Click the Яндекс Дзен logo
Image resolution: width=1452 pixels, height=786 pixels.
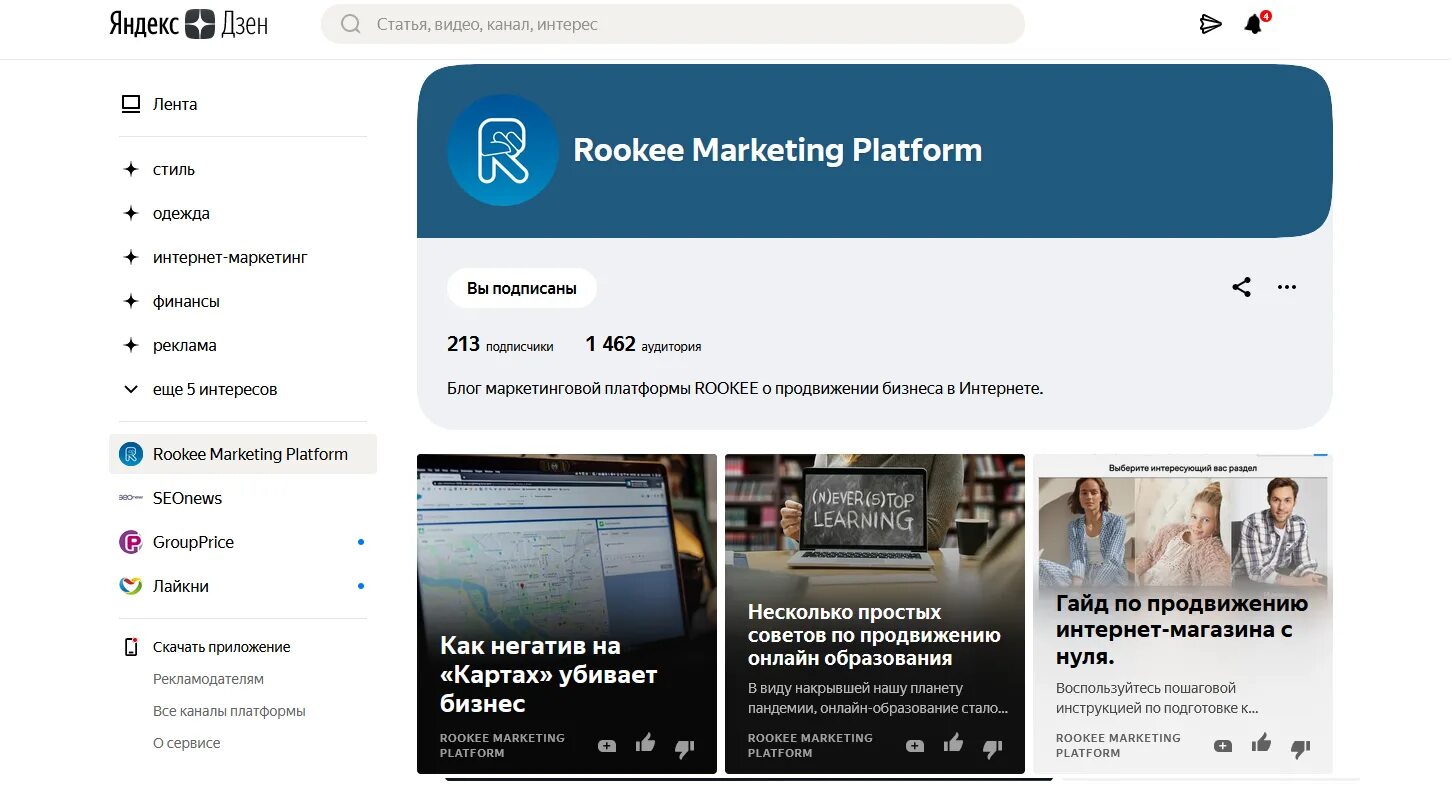(x=188, y=24)
